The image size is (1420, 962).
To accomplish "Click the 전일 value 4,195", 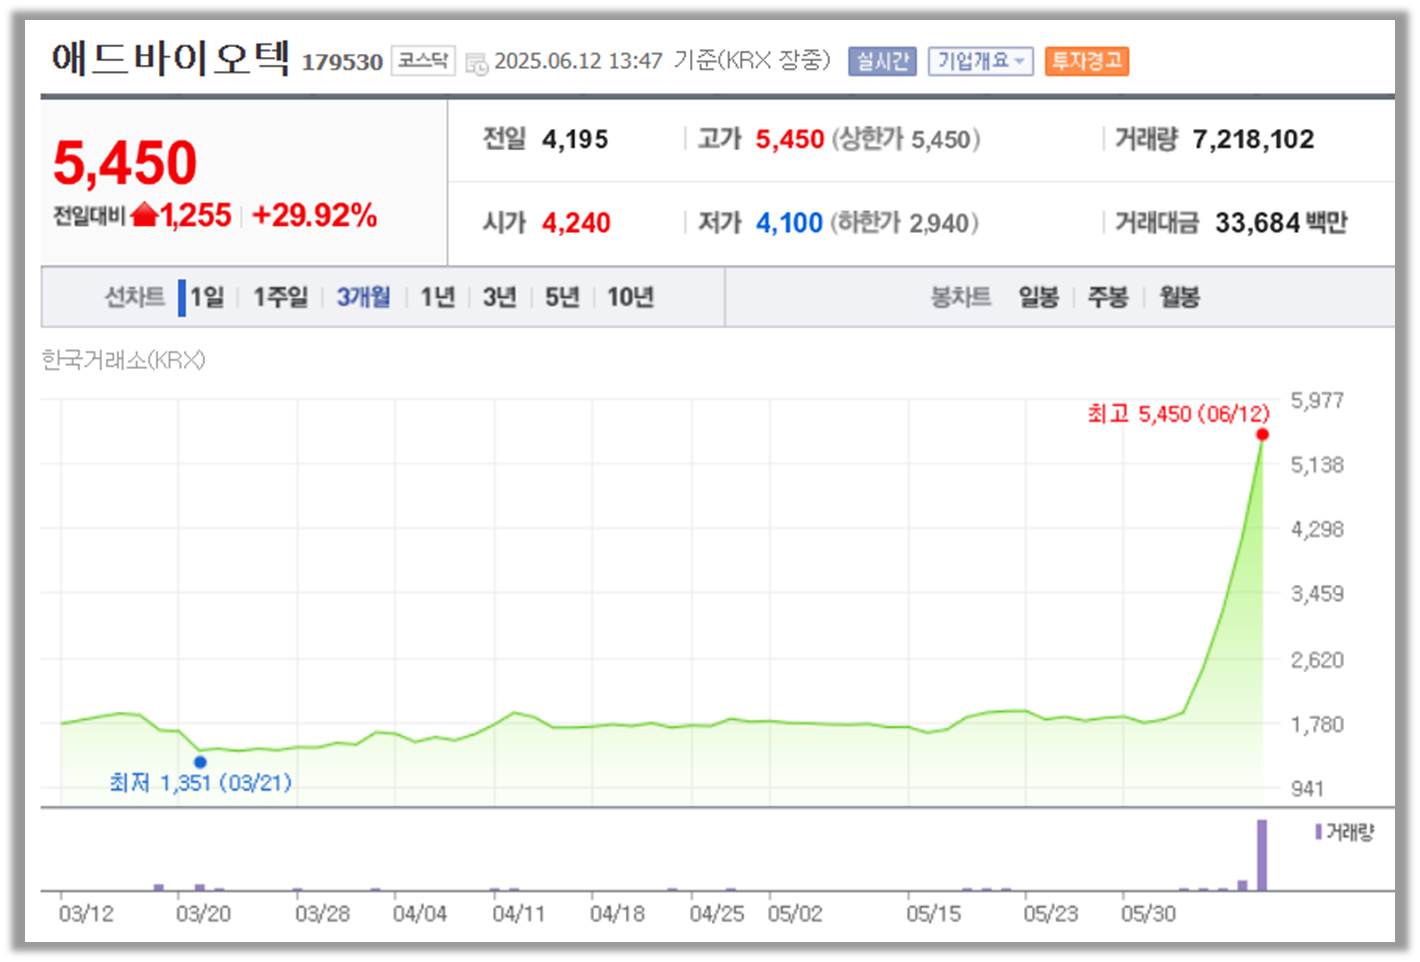I will click(575, 139).
